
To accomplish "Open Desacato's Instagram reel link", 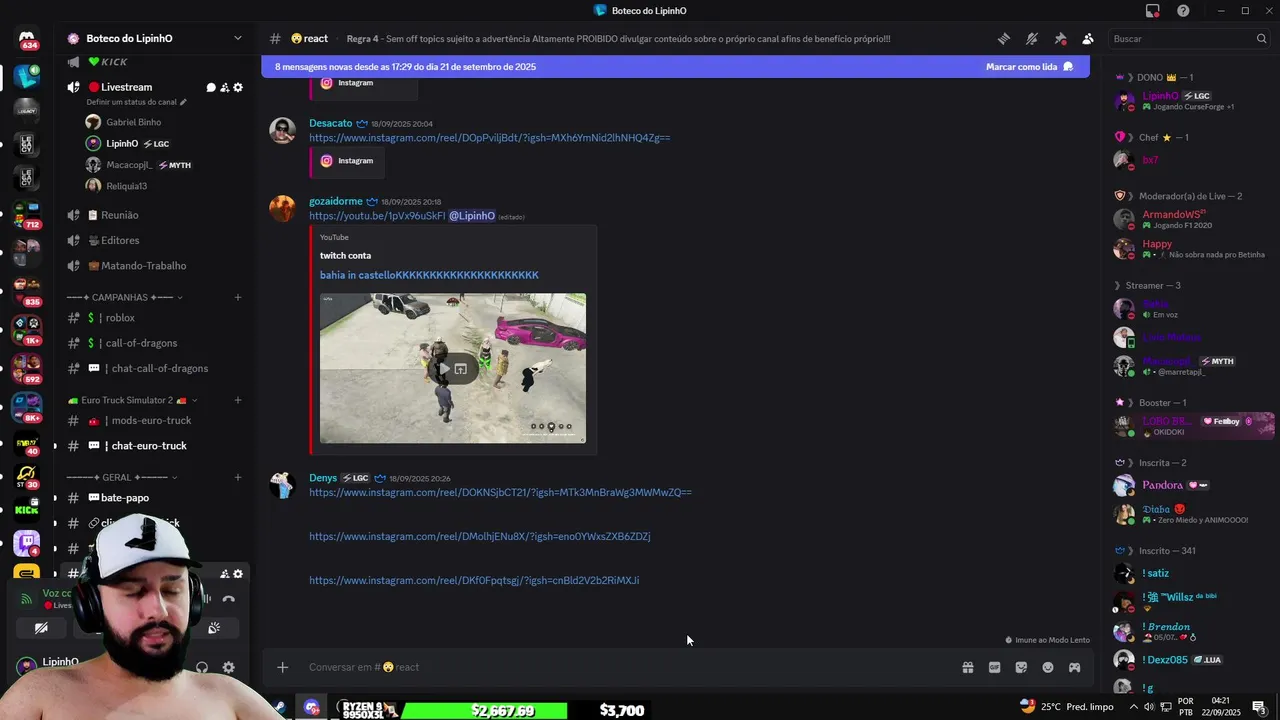I will point(489,138).
